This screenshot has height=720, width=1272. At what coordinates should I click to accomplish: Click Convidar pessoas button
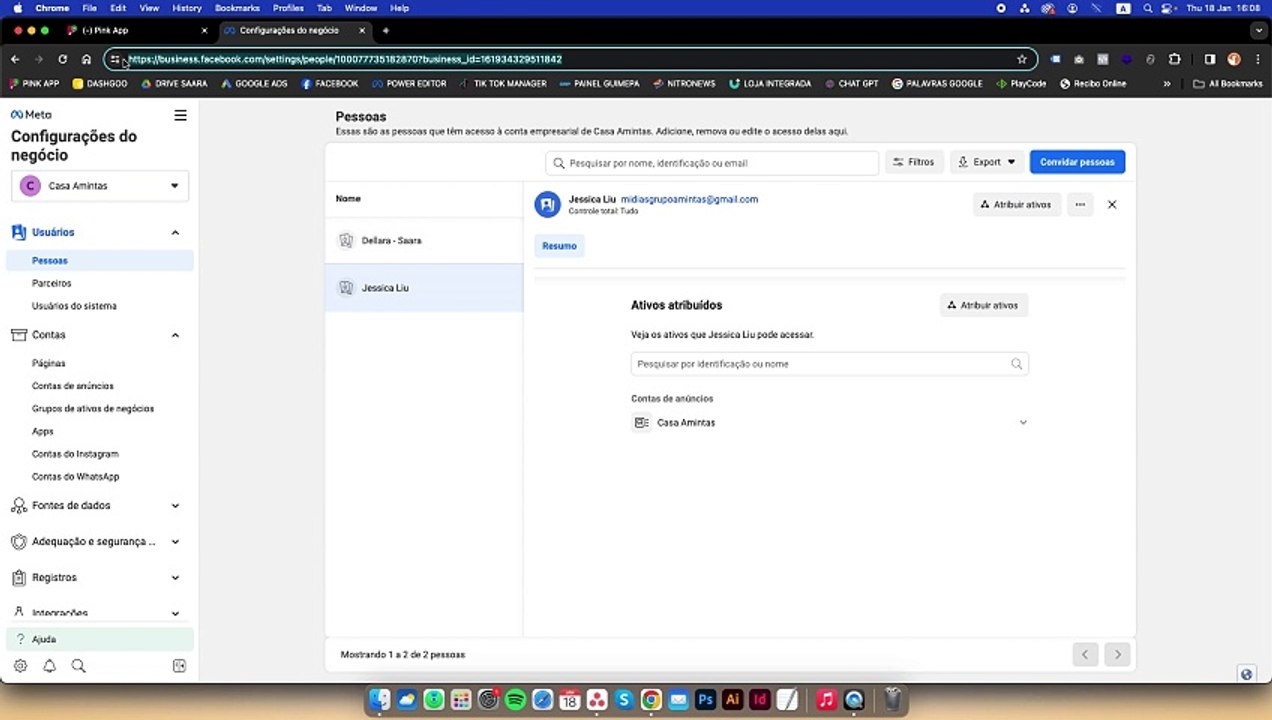click(1077, 162)
